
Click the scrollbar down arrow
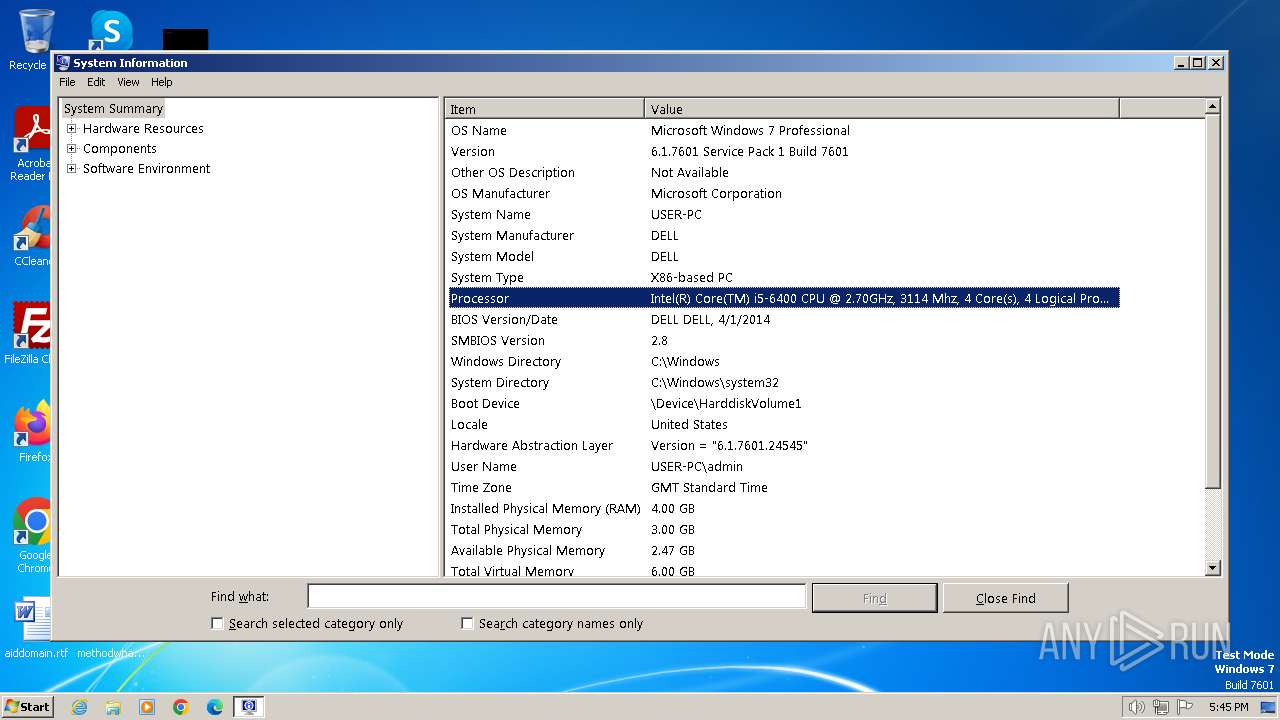coord(1213,568)
